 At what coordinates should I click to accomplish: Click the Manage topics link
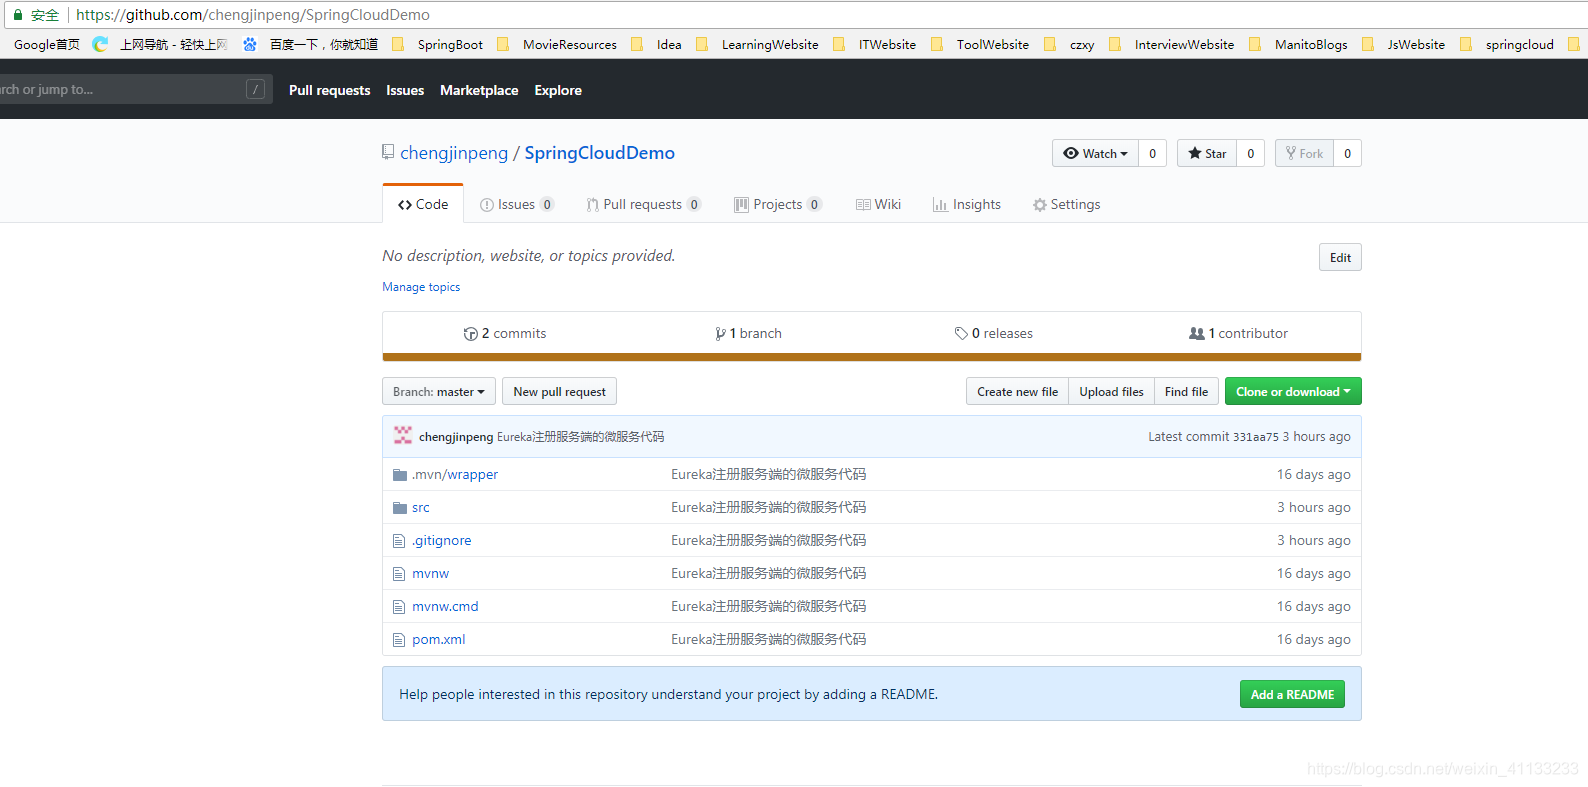point(421,287)
